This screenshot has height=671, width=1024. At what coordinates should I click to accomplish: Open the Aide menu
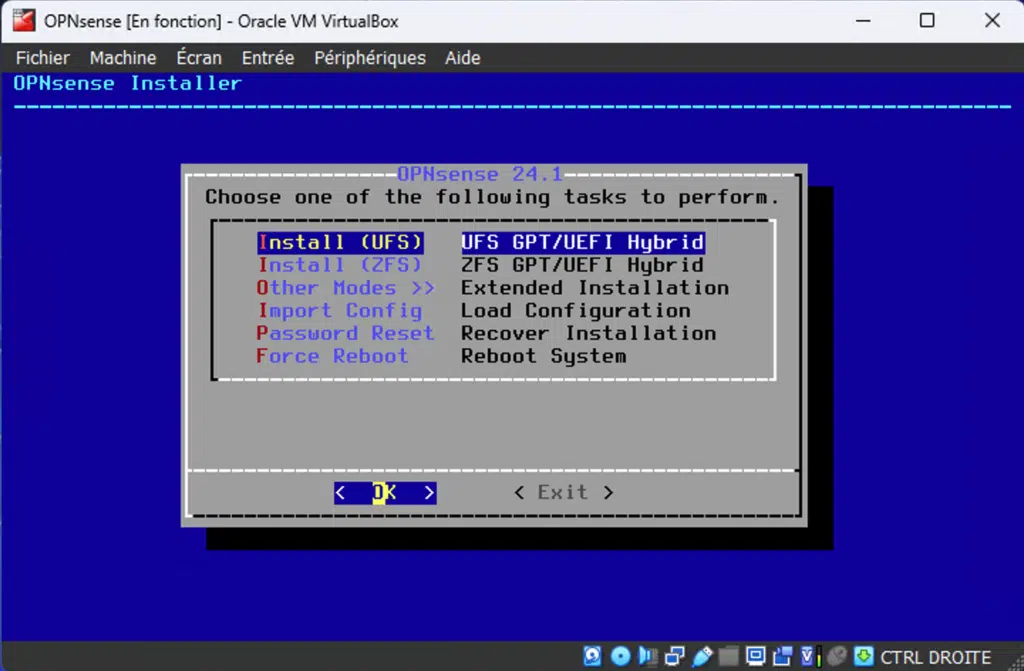(x=462, y=58)
